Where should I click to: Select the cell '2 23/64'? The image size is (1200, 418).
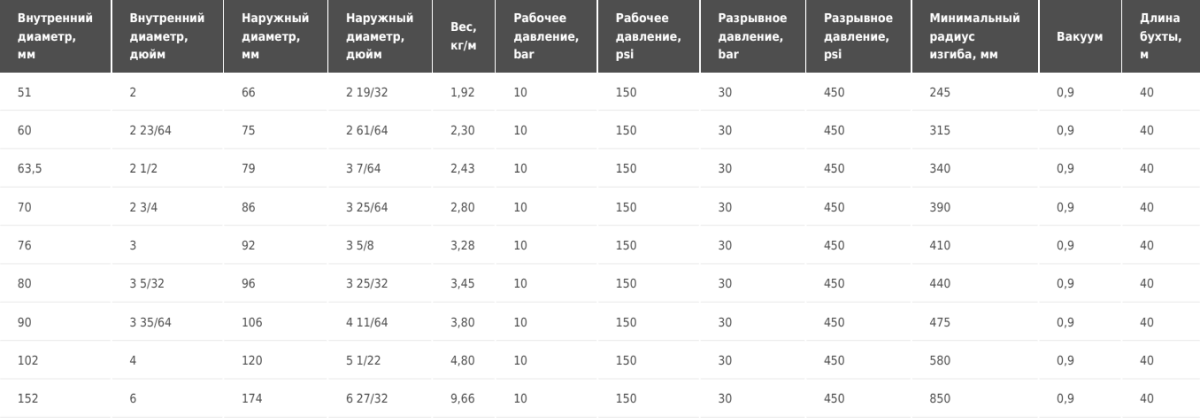point(148,131)
